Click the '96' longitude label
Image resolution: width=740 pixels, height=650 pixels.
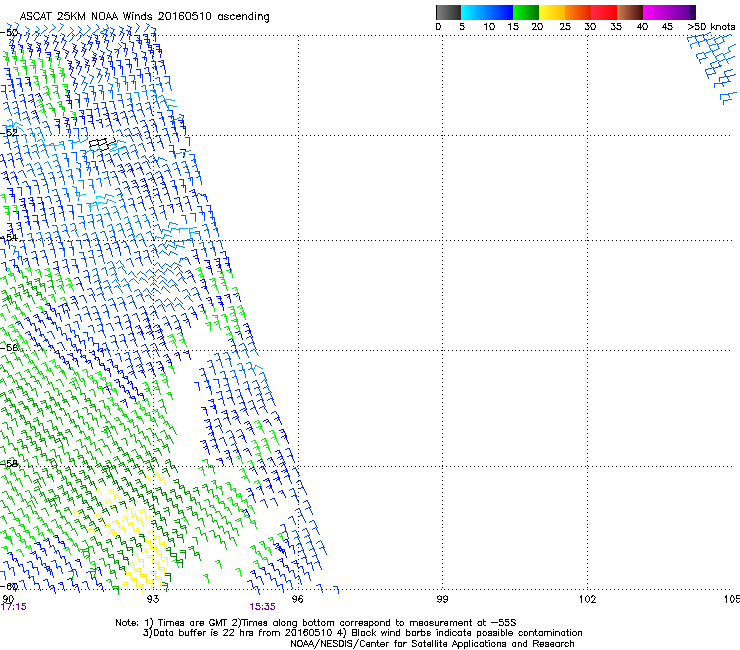coord(297,599)
